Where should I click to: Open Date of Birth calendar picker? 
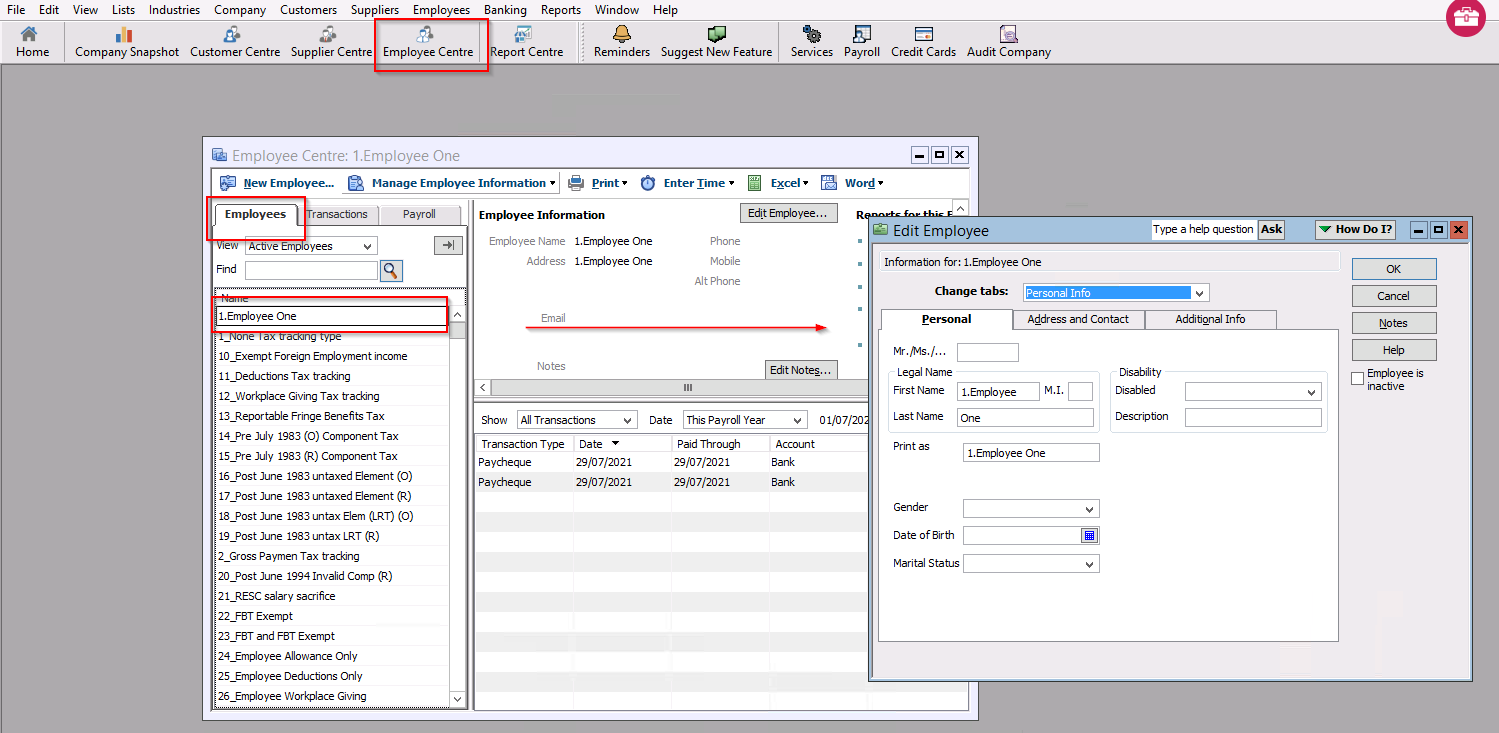tap(1089, 536)
